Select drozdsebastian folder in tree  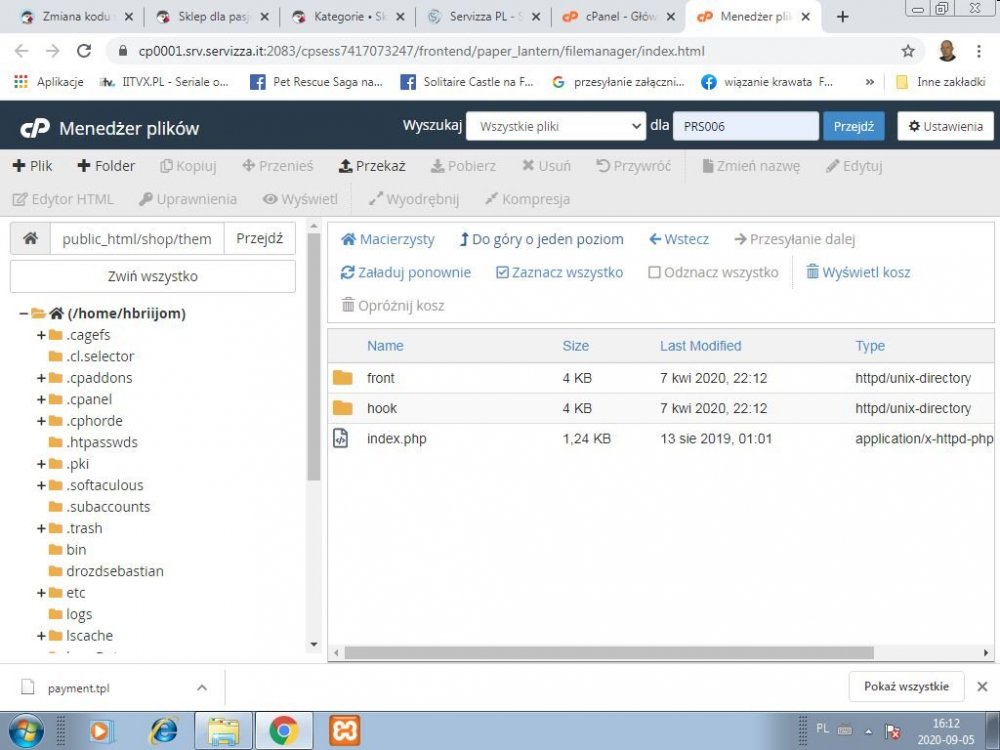[x=115, y=571]
